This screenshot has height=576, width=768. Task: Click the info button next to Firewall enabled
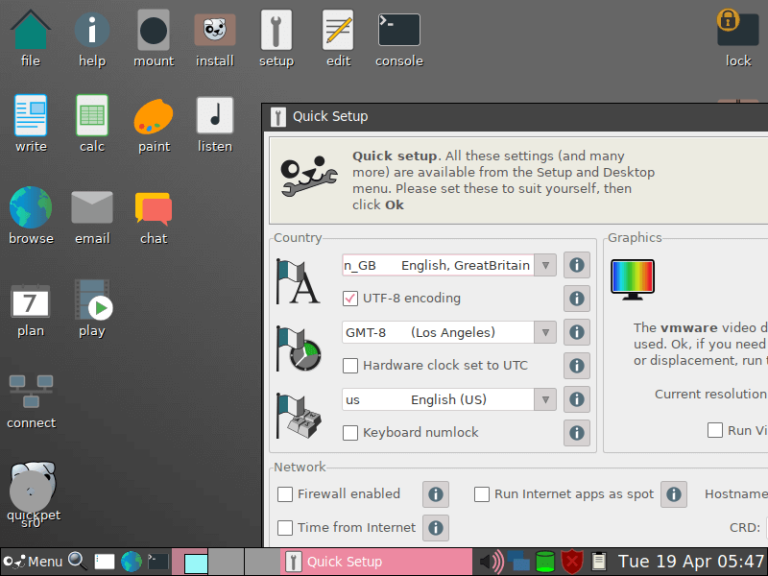click(x=435, y=494)
